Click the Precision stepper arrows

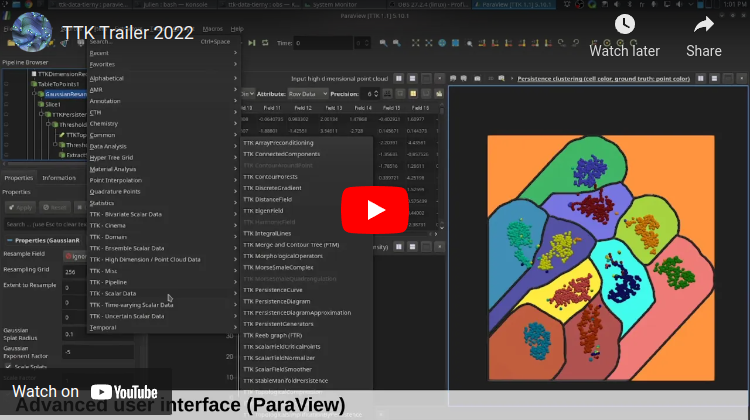click(x=376, y=94)
